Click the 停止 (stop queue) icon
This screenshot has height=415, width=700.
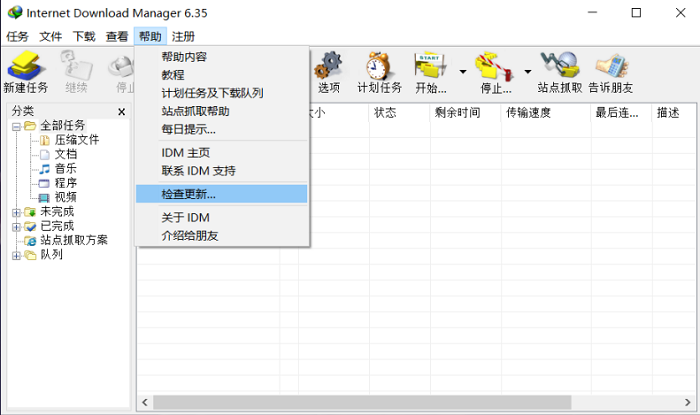(494, 67)
